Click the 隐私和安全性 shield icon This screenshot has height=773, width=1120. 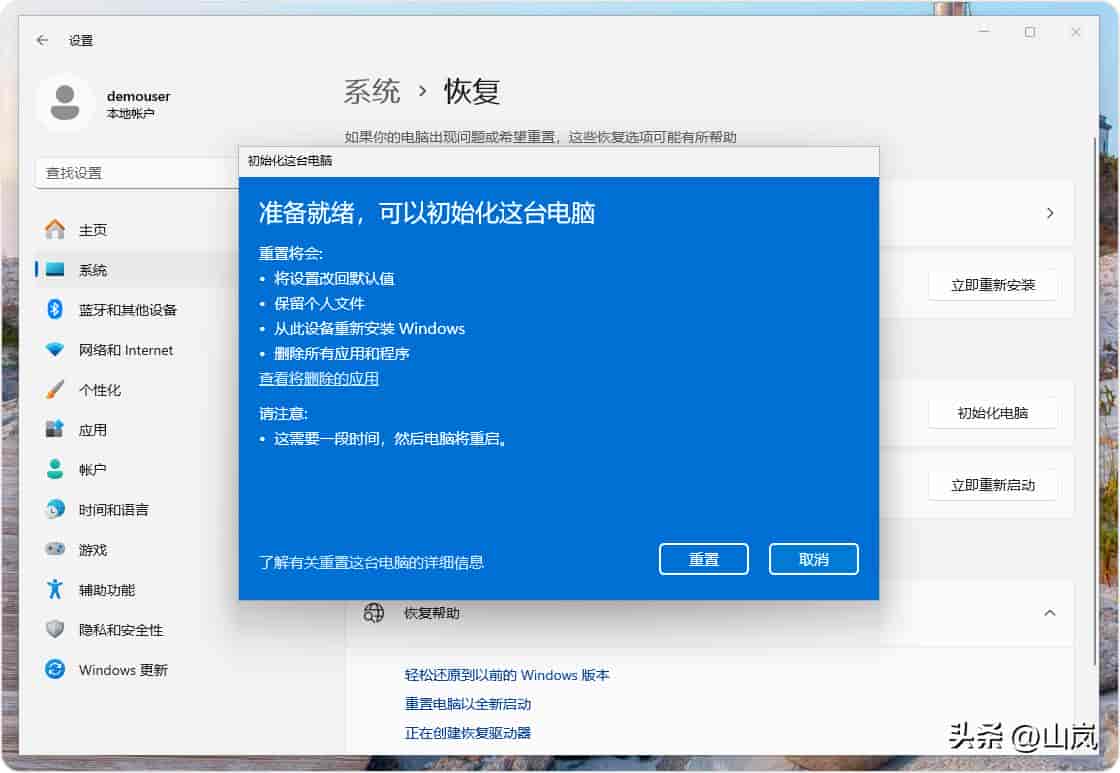tap(55, 629)
